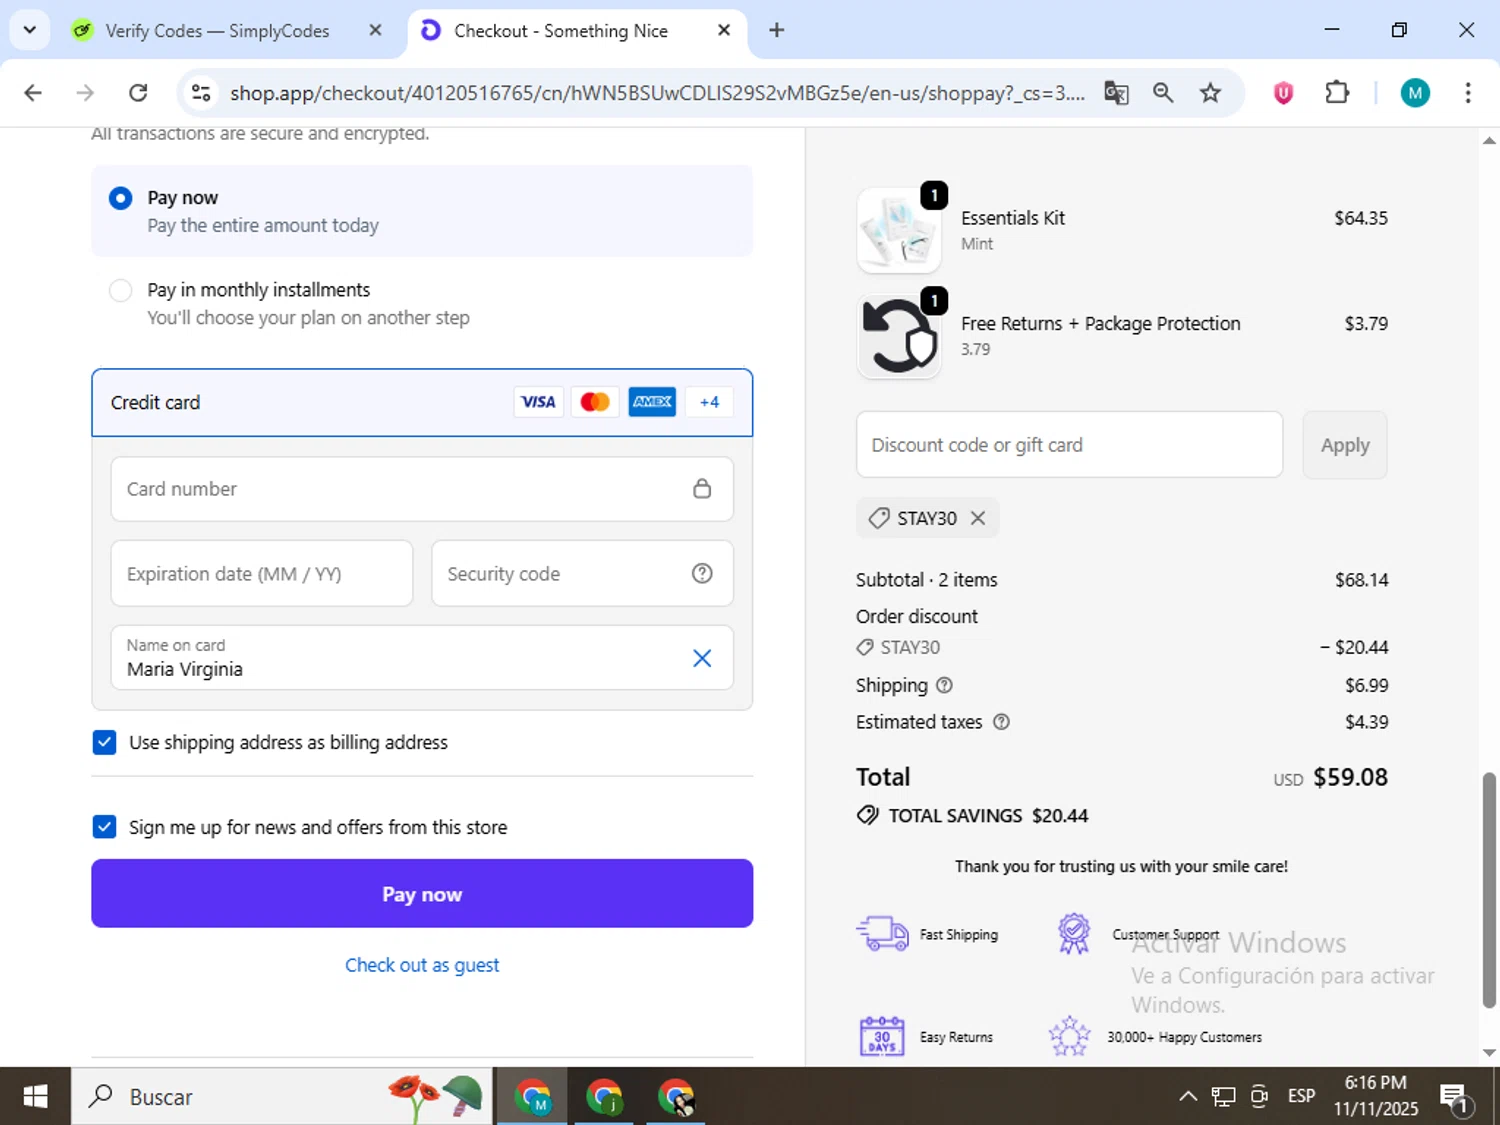The width and height of the screenshot is (1500, 1125).
Task: Click the Customer Support badge icon
Action: coord(1074,934)
